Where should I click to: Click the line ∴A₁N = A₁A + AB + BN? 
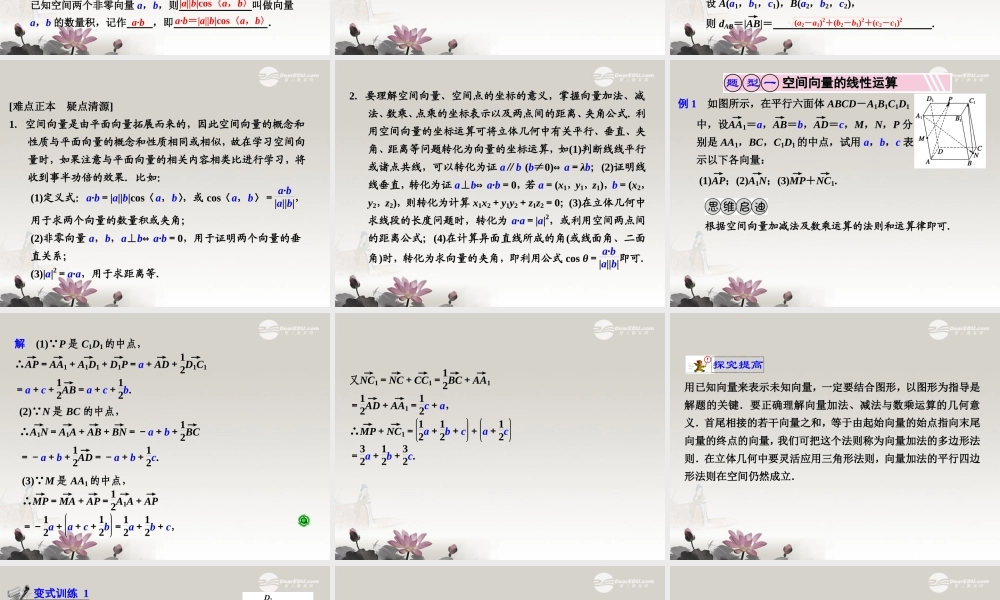[x=110, y=430]
